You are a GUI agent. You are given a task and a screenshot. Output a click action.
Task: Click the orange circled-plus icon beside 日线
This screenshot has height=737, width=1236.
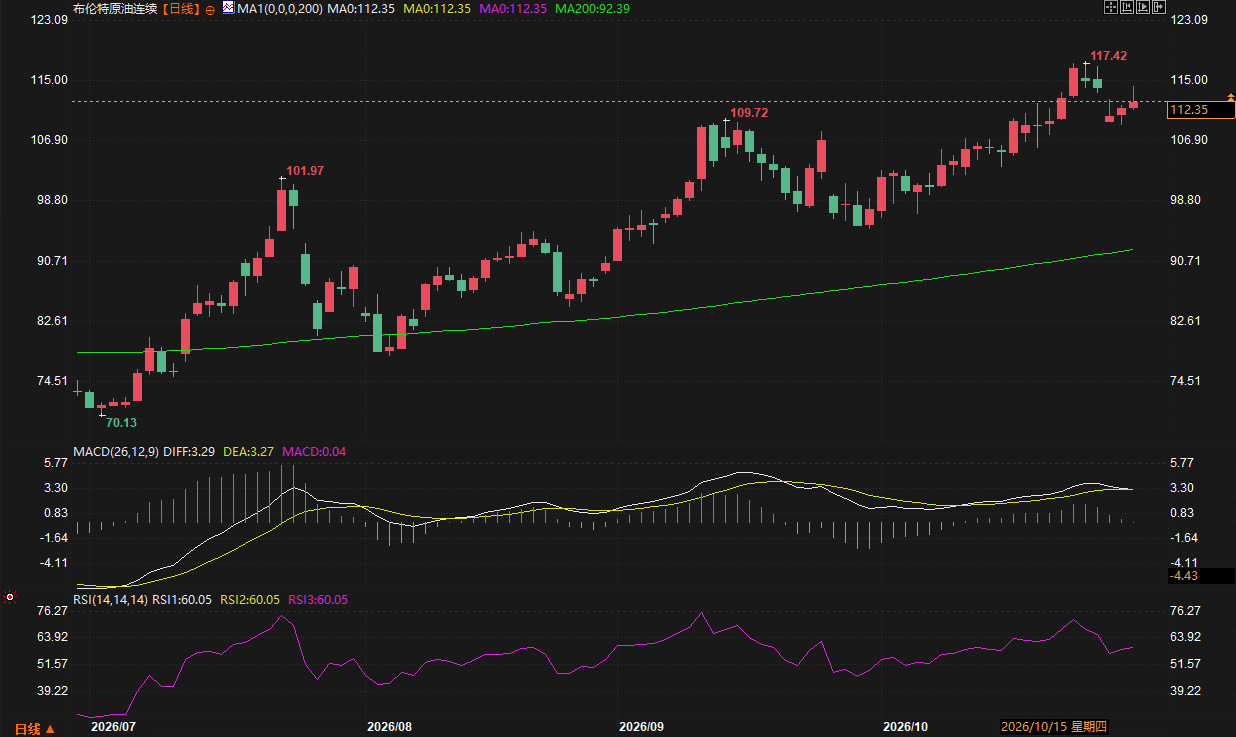(x=210, y=10)
